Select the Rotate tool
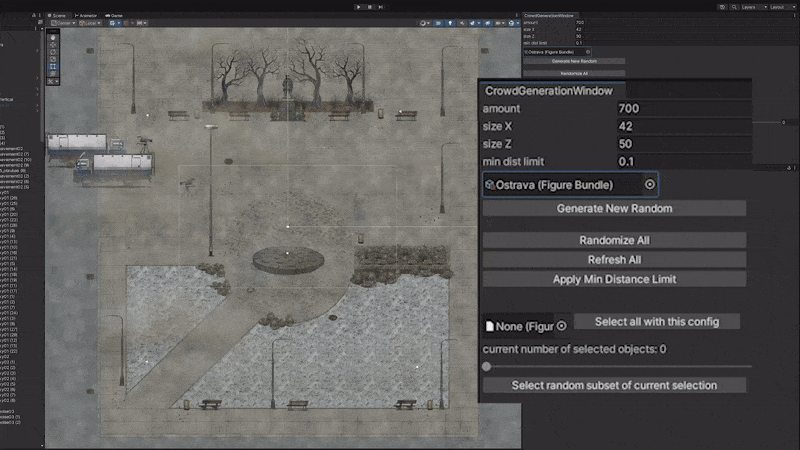 click(x=53, y=52)
